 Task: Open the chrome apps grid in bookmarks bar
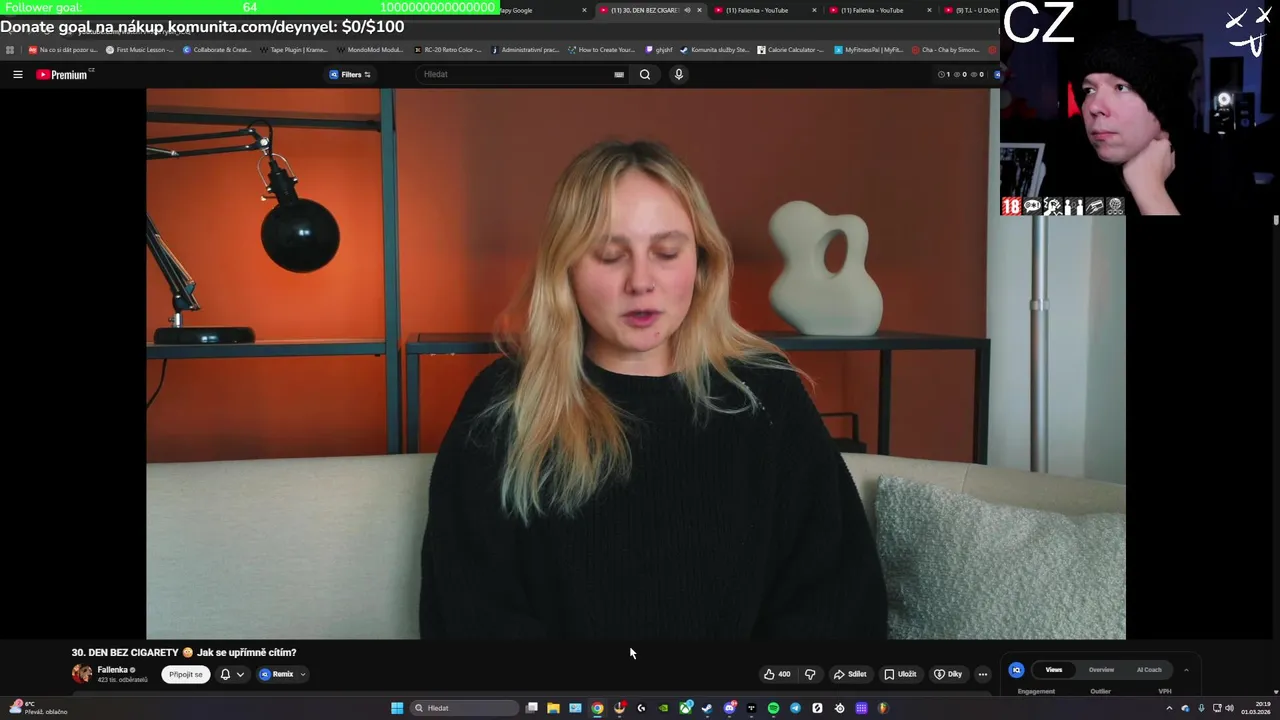tap(10, 49)
